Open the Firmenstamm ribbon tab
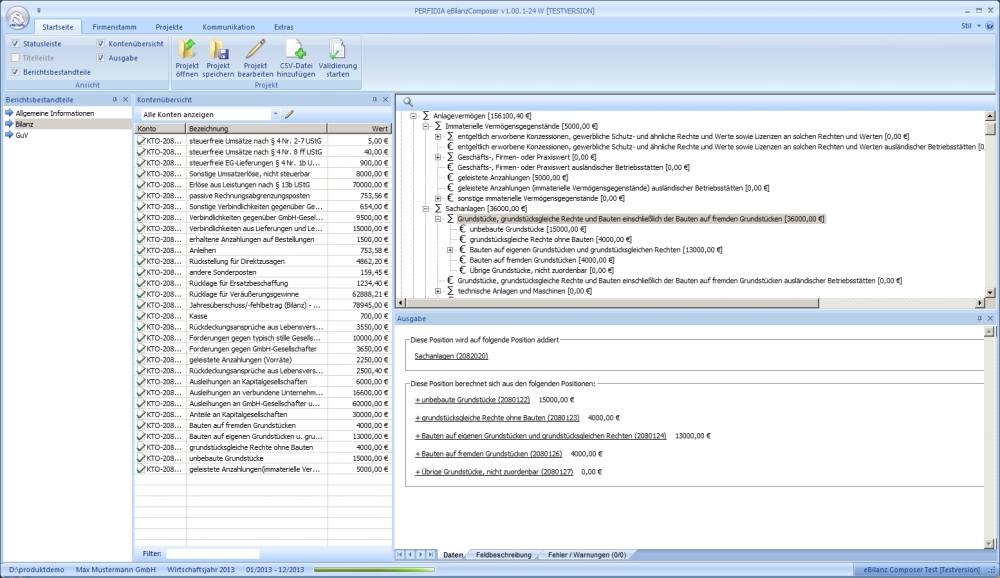 (114, 27)
